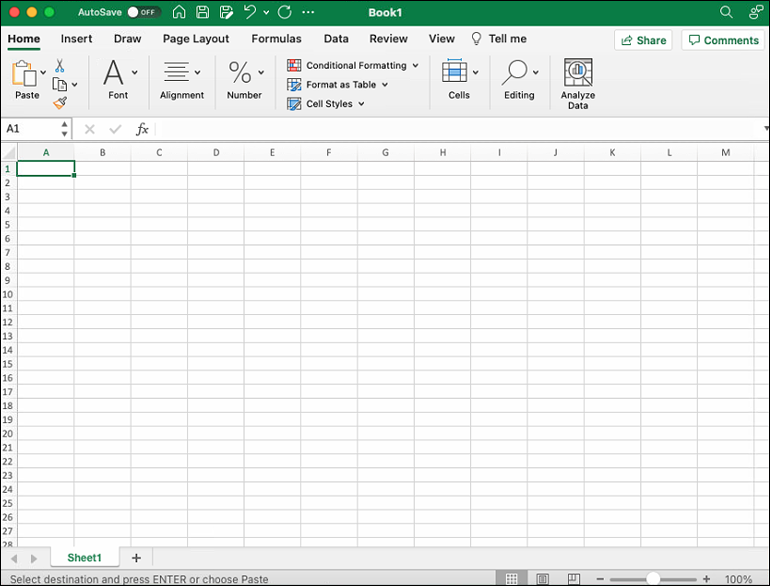Screen dimensions: 770x586
Task: Open the Editing magnifier group icon
Action: pos(514,72)
